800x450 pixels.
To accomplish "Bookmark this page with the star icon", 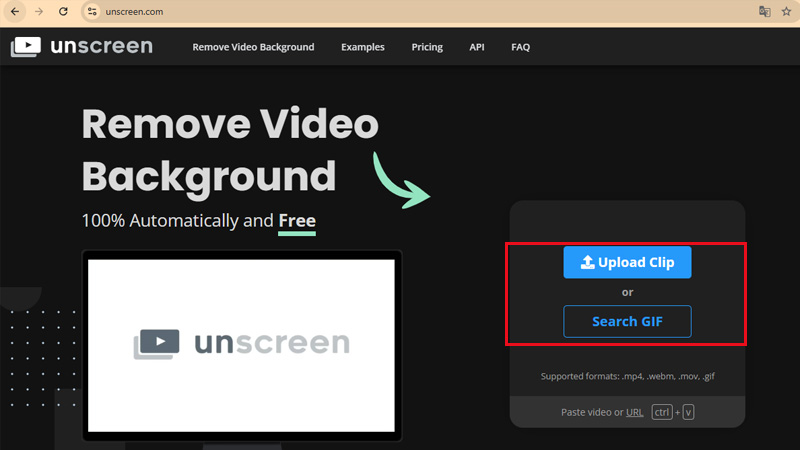I will 787,11.
